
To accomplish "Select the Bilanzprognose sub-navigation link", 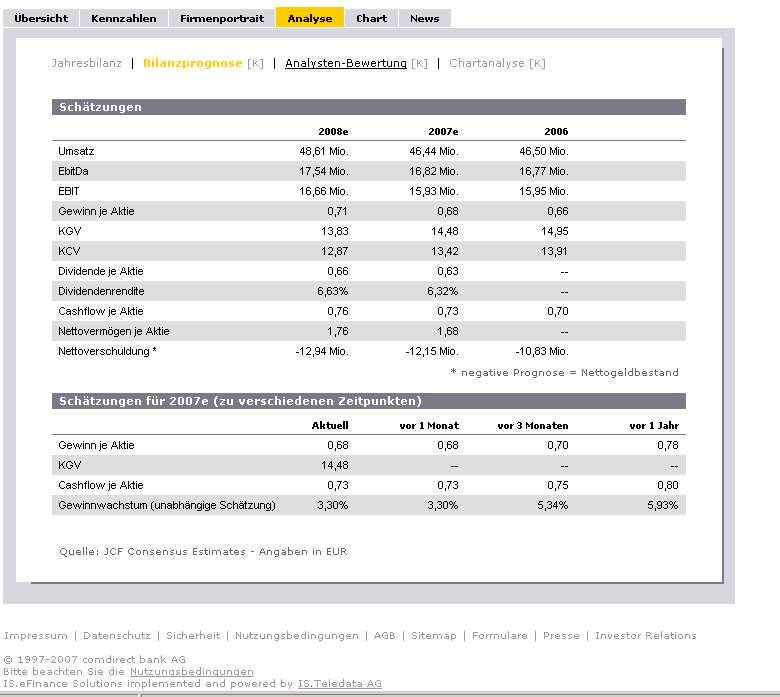I will coord(192,63).
